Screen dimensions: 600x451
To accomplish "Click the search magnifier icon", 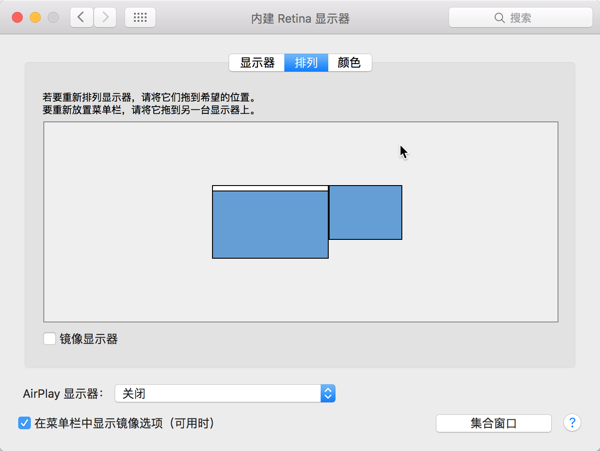I will 500,18.
